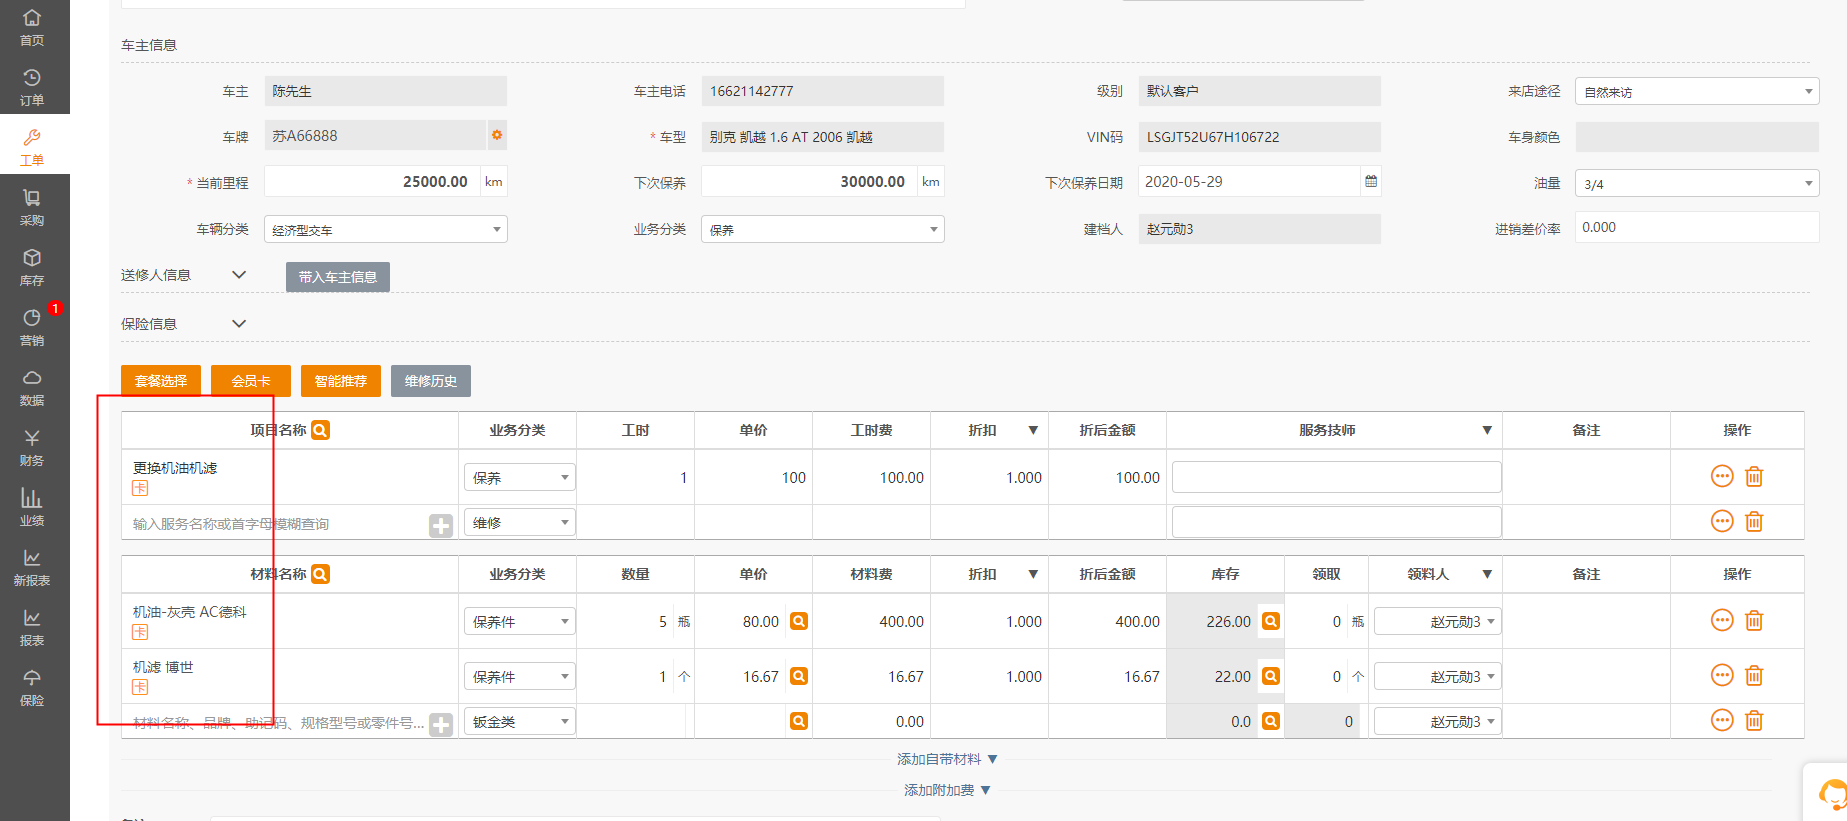Expand 保险信息 section
The width and height of the screenshot is (1847, 821).
coord(239,323)
